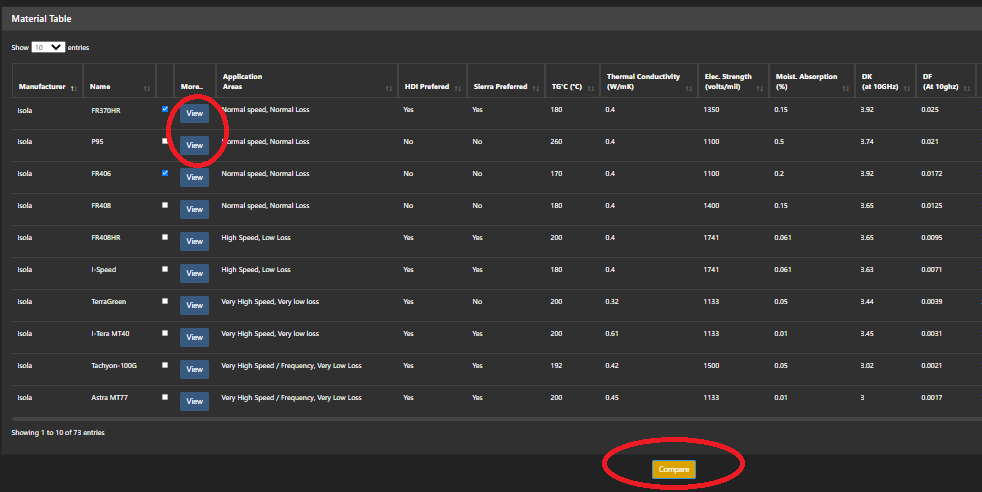982x492 pixels.
Task: Check the I-Speed row checkbox
Action: point(165,269)
